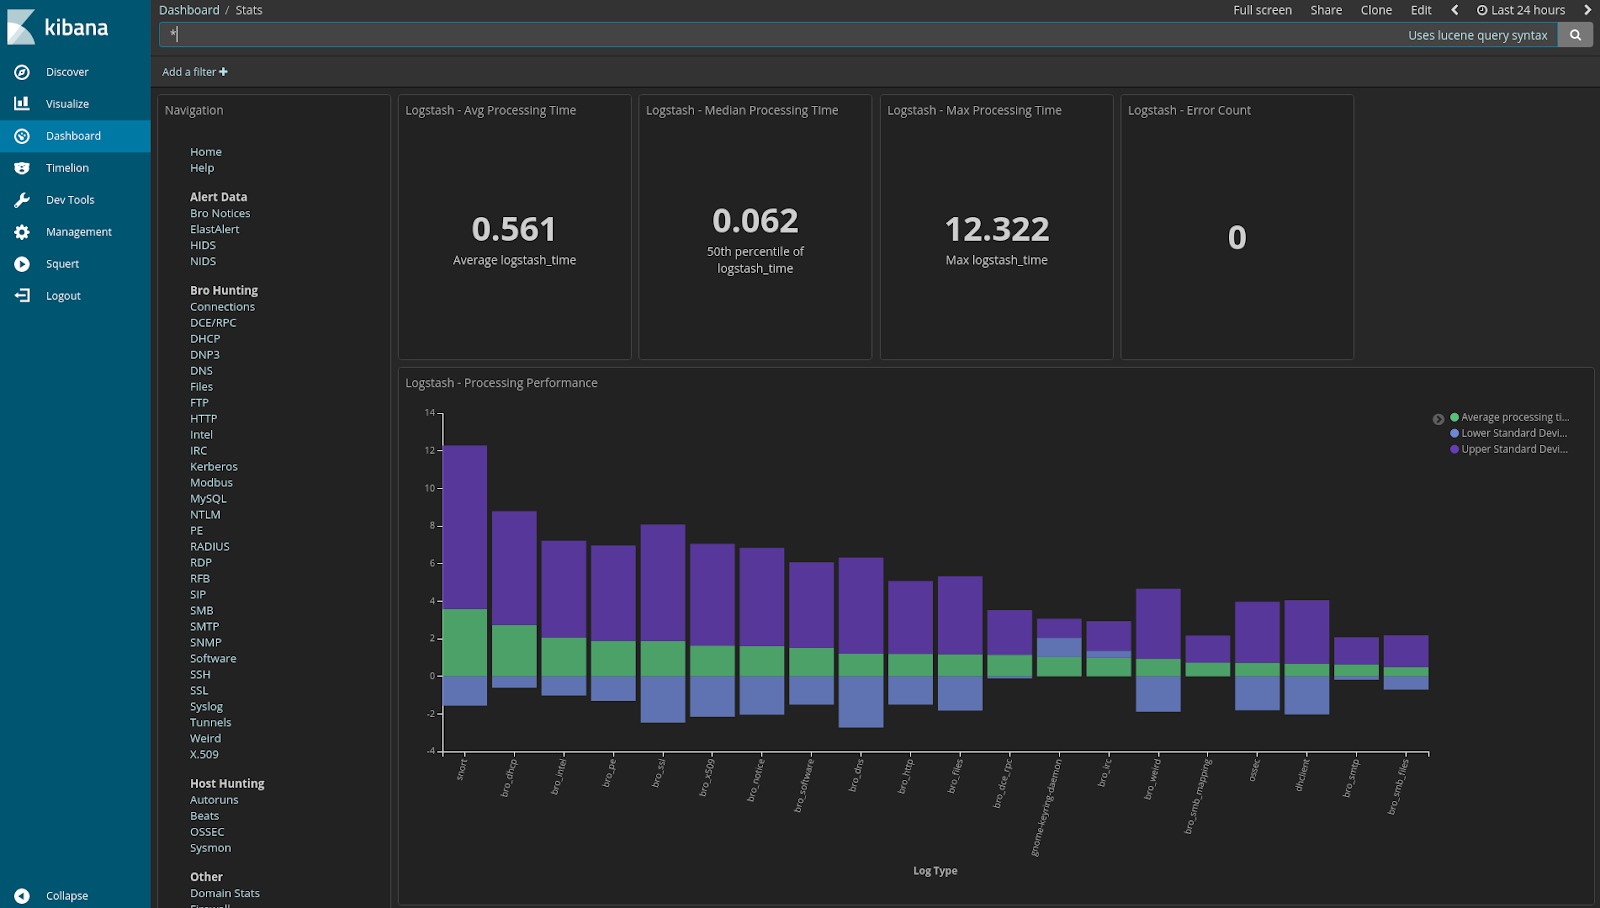Open NIDS navigation link
This screenshot has height=908, width=1600.
coord(203,261)
